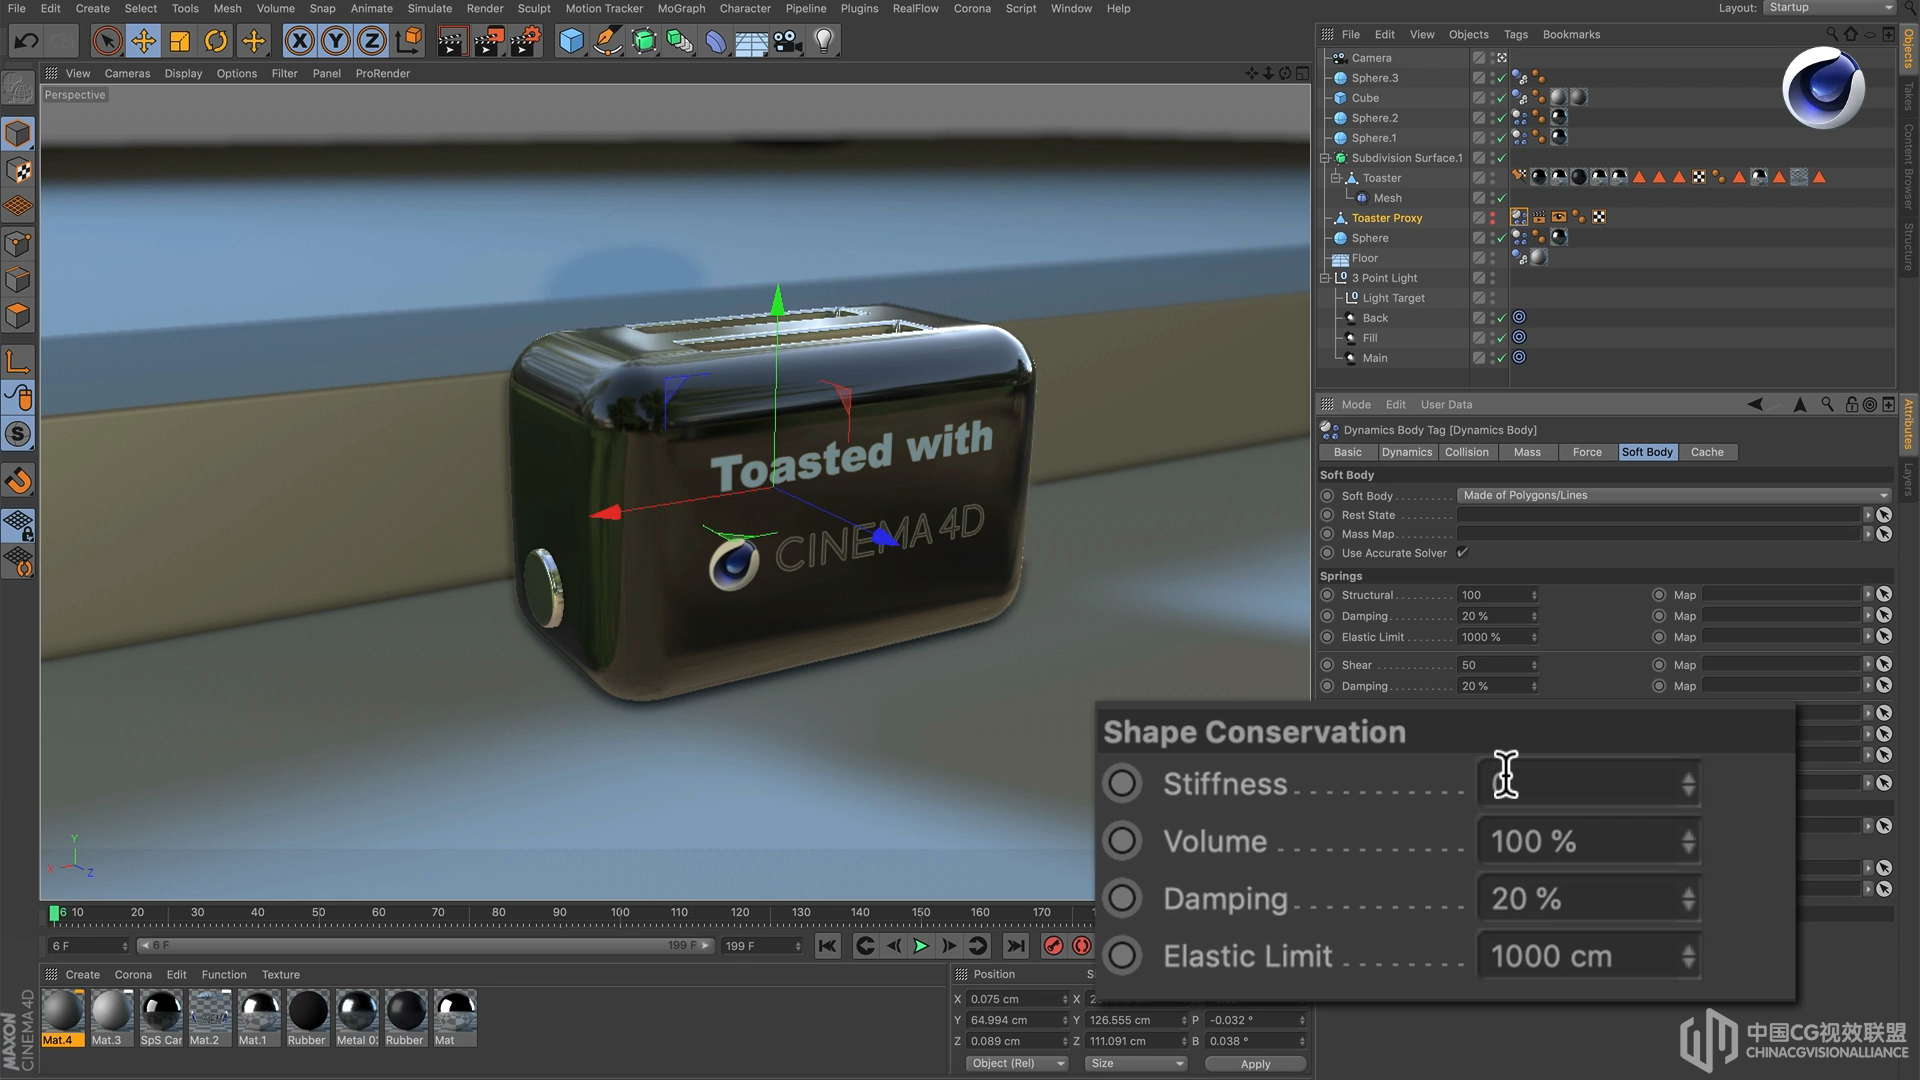The image size is (1920, 1080).
Task: Collapse the 3 Point Light group
Action: (x=1325, y=278)
